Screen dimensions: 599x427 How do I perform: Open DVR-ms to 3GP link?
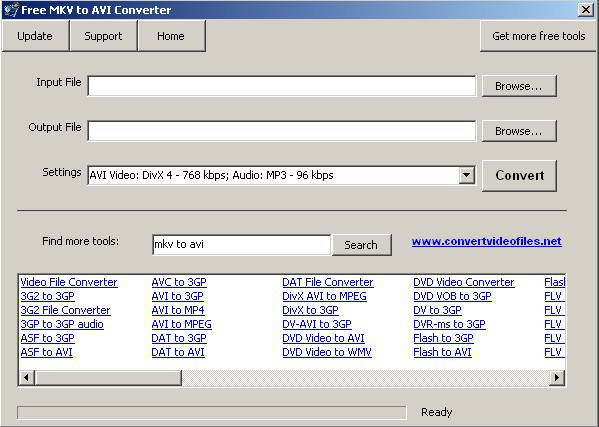coord(449,324)
